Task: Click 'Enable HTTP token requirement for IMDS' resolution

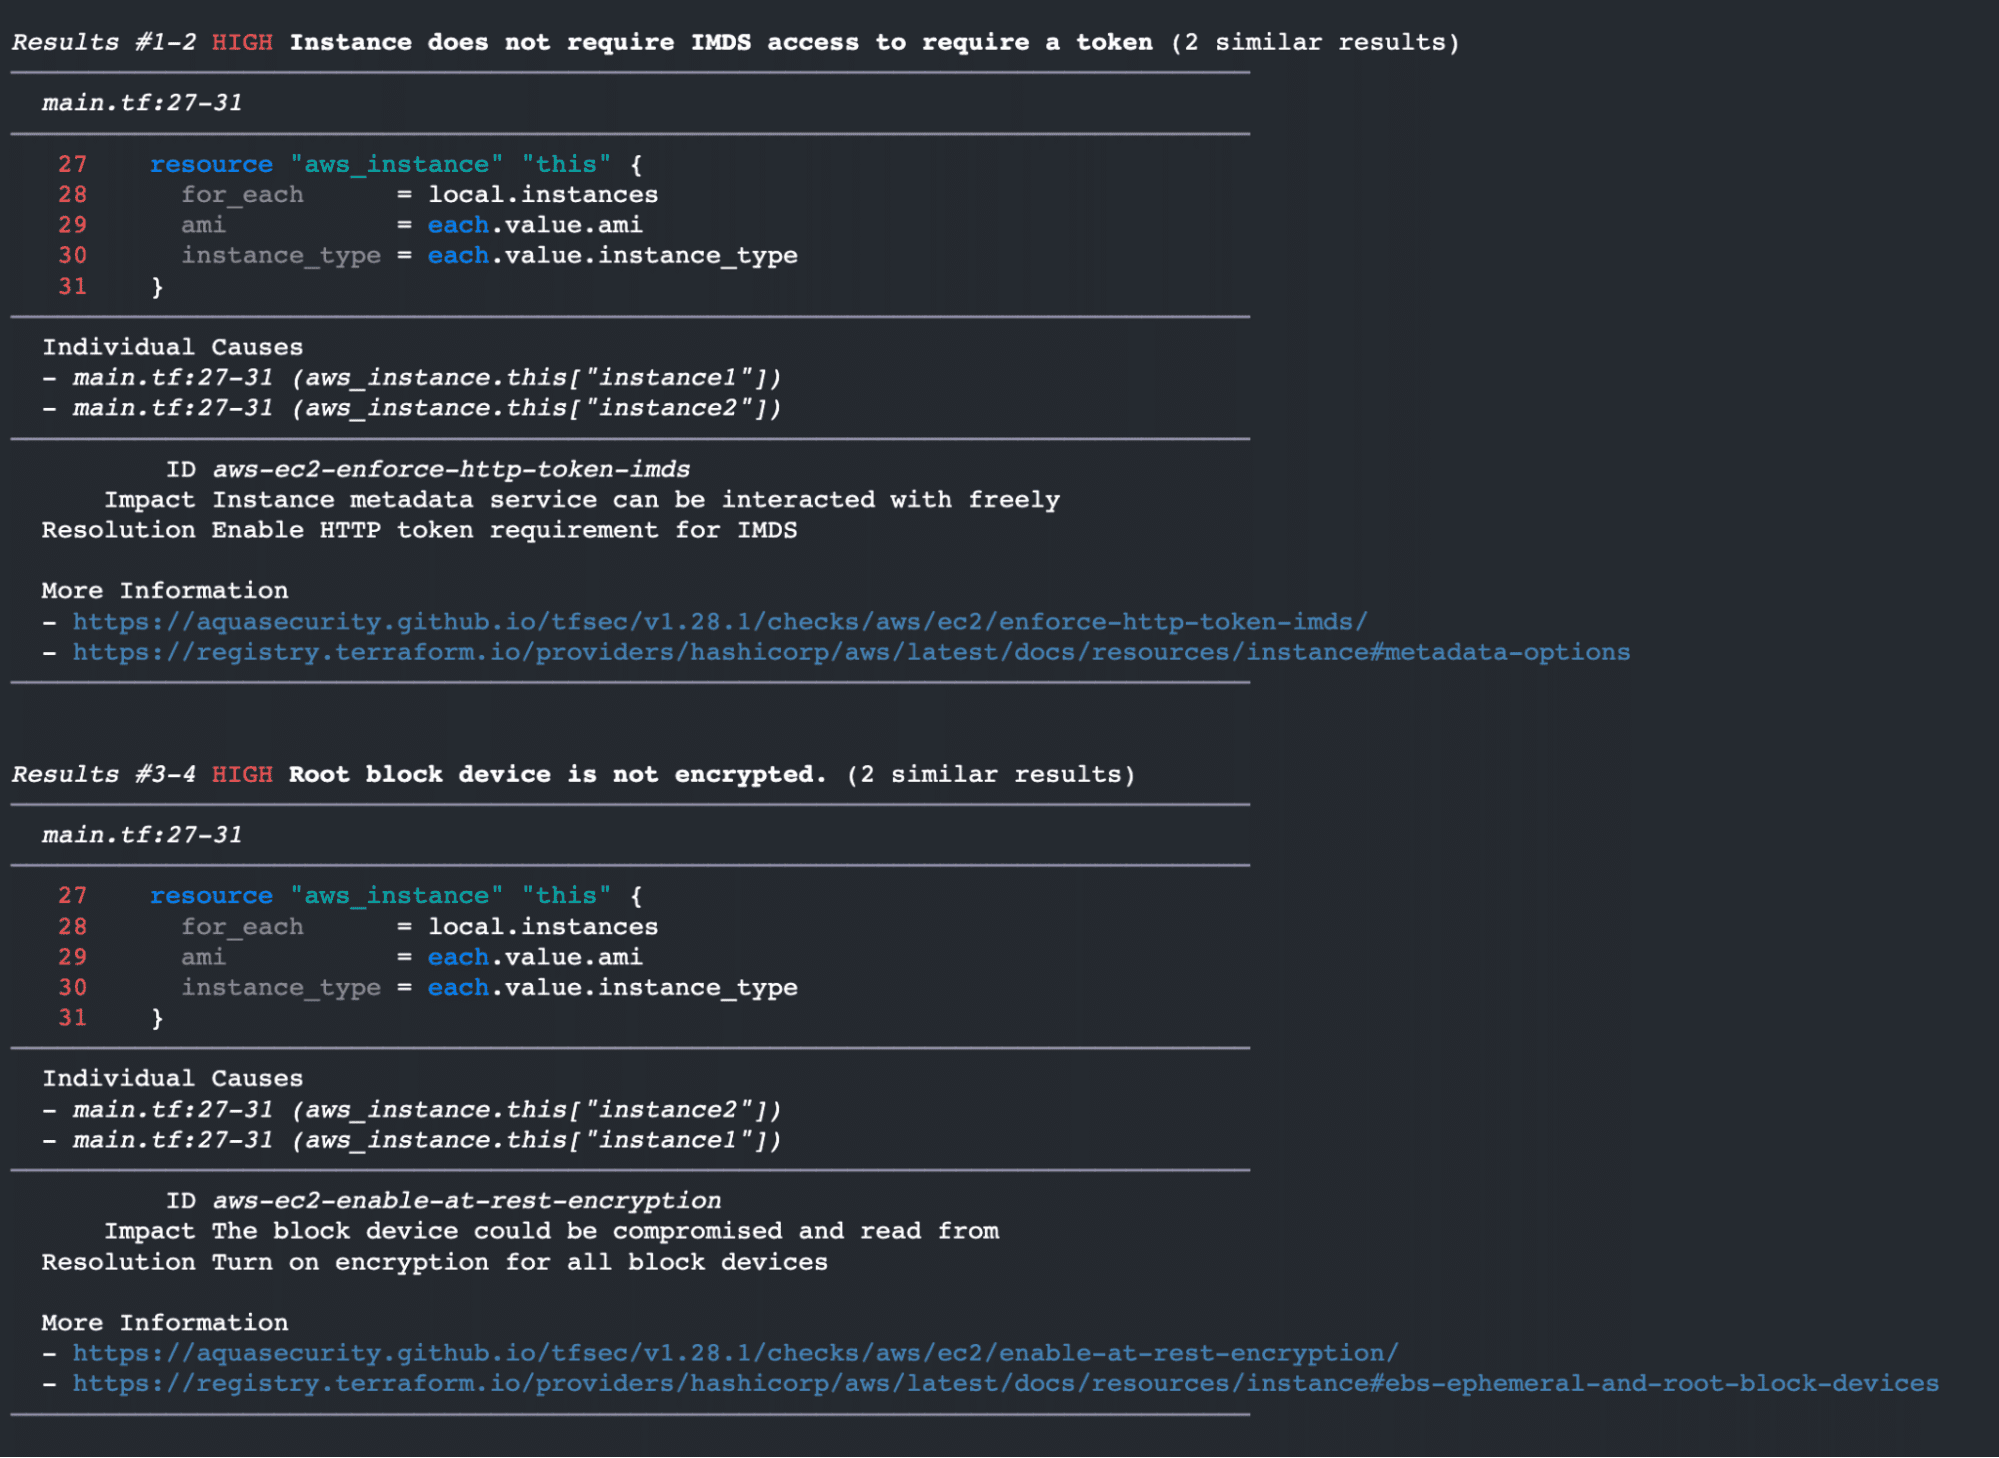Action: click(505, 530)
